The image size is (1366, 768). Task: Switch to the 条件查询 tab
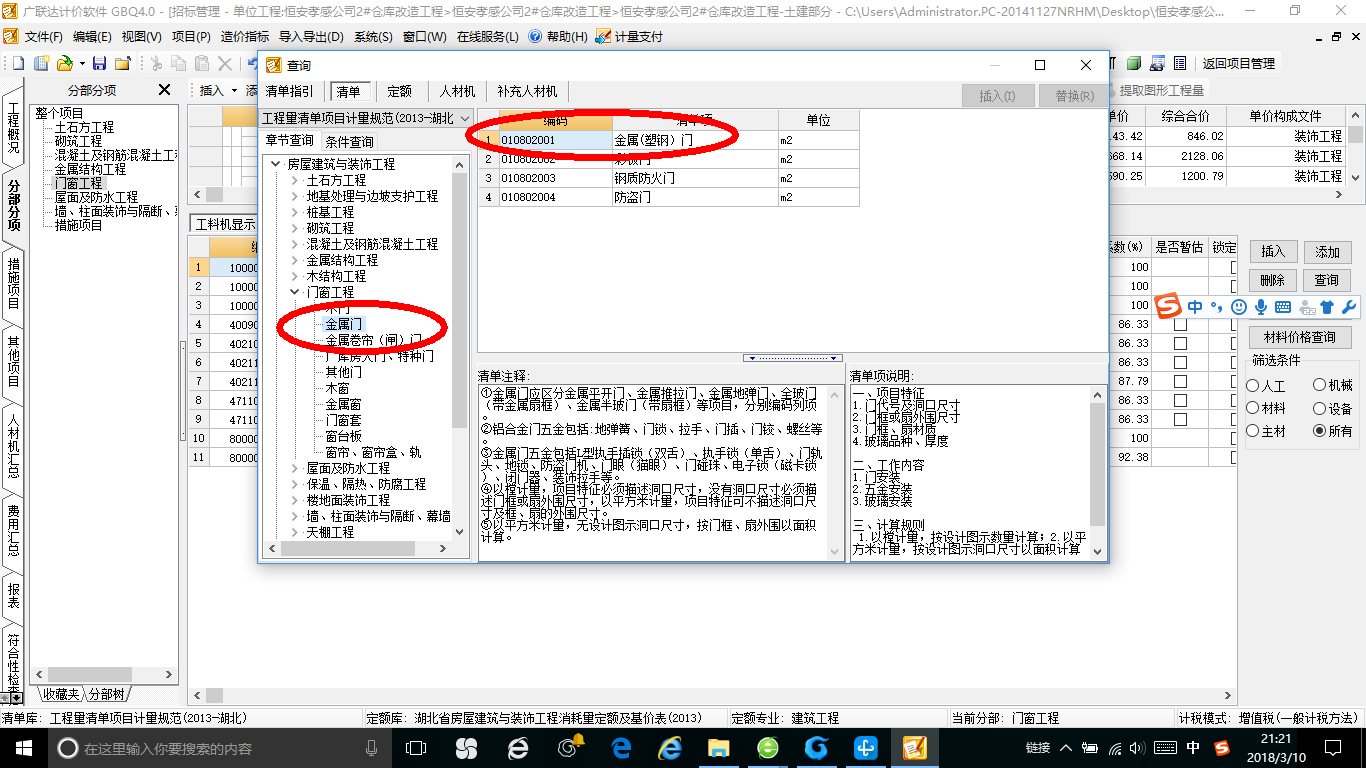point(349,142)
